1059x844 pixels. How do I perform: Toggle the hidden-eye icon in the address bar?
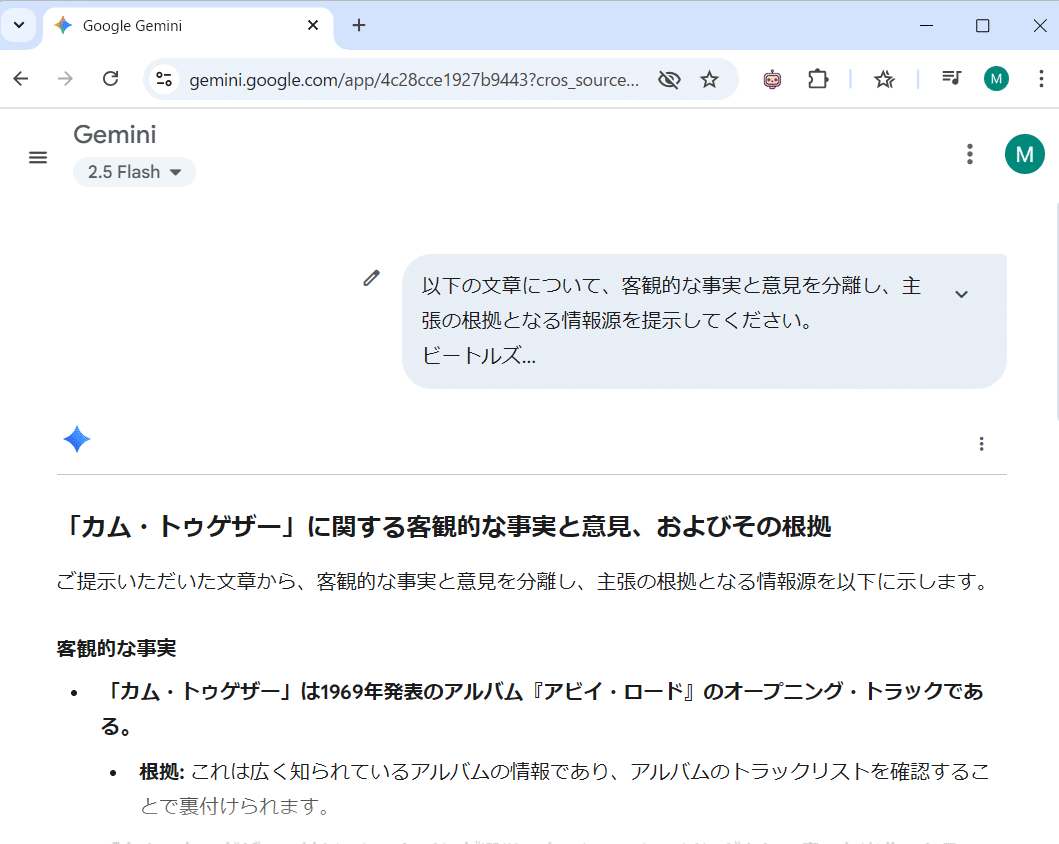pyautogui.click(x=668, y=78)
